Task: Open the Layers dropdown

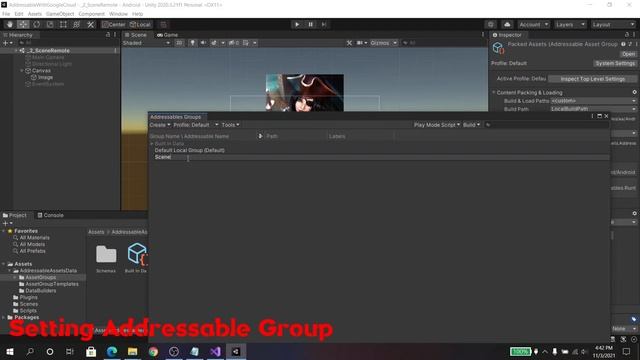Action: point(570,24)
